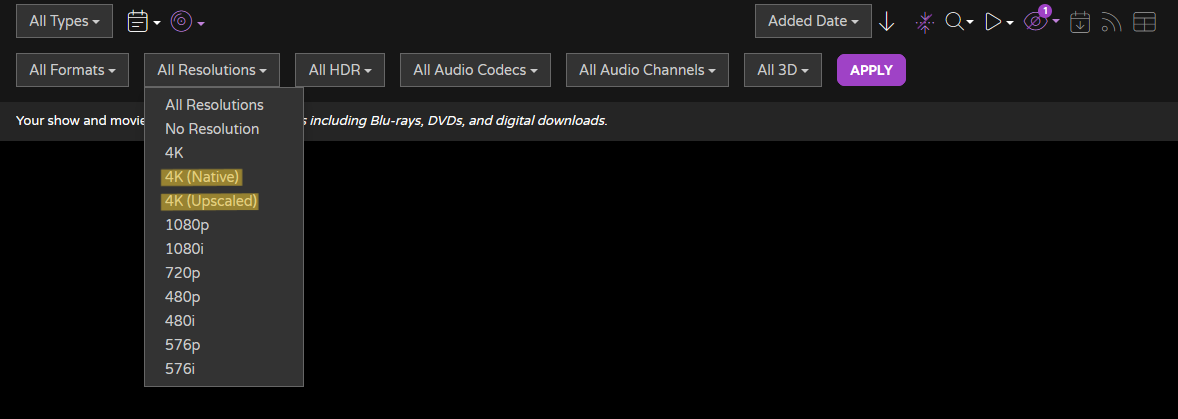The height and width of the screenshot is (419, 1178).
Task: Click the calendar download icon
Action: click(1080, 22)
